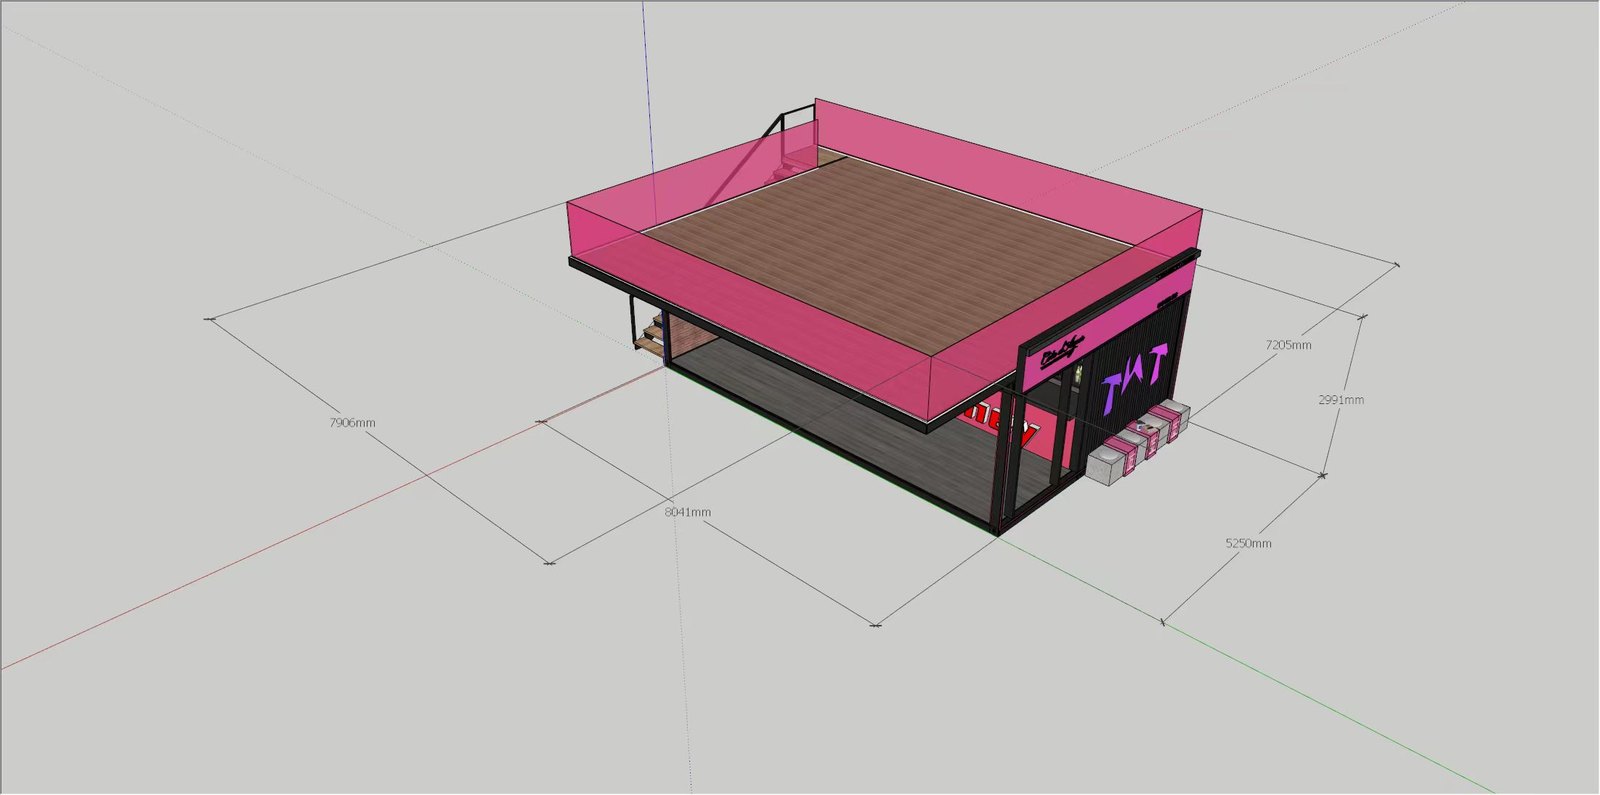
Task: Select the 7906mm dimension label
Action: click(x=352, y=423)
